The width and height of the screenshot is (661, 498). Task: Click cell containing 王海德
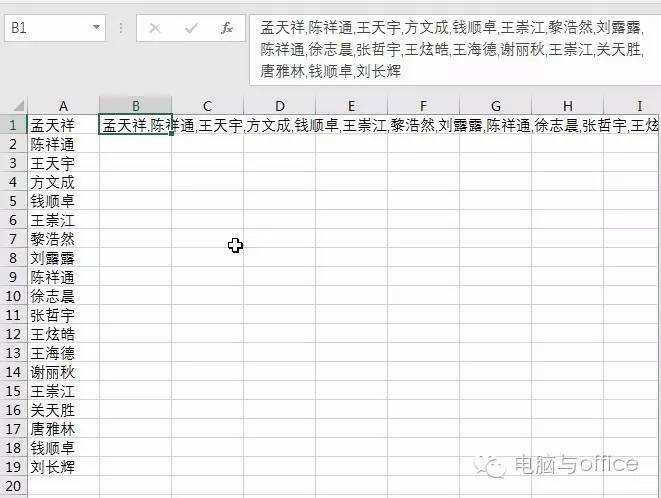(63, 353)
